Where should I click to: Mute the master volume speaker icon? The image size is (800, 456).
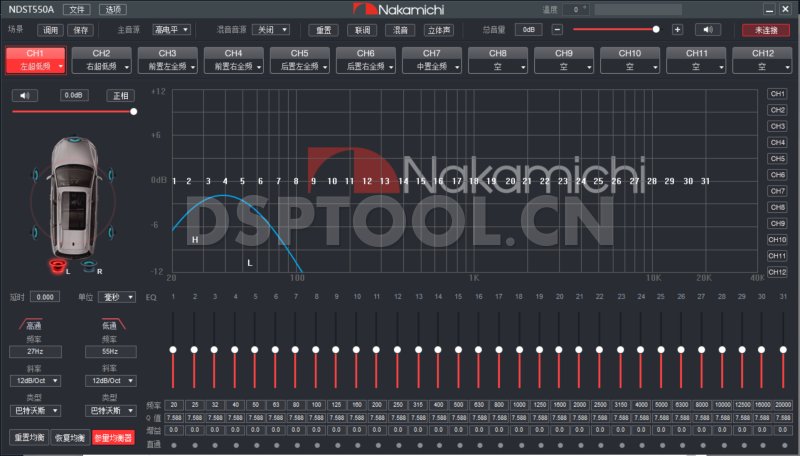point(707,30)
